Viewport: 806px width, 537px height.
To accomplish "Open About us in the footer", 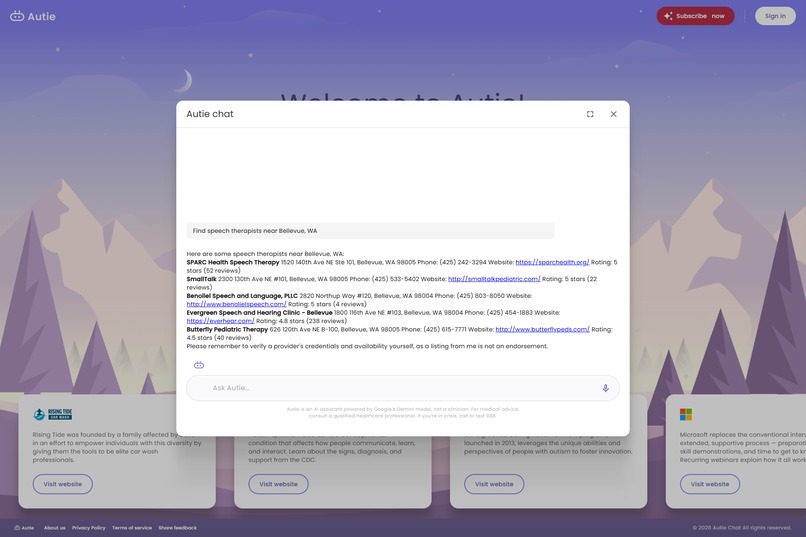I will point(54,528).
